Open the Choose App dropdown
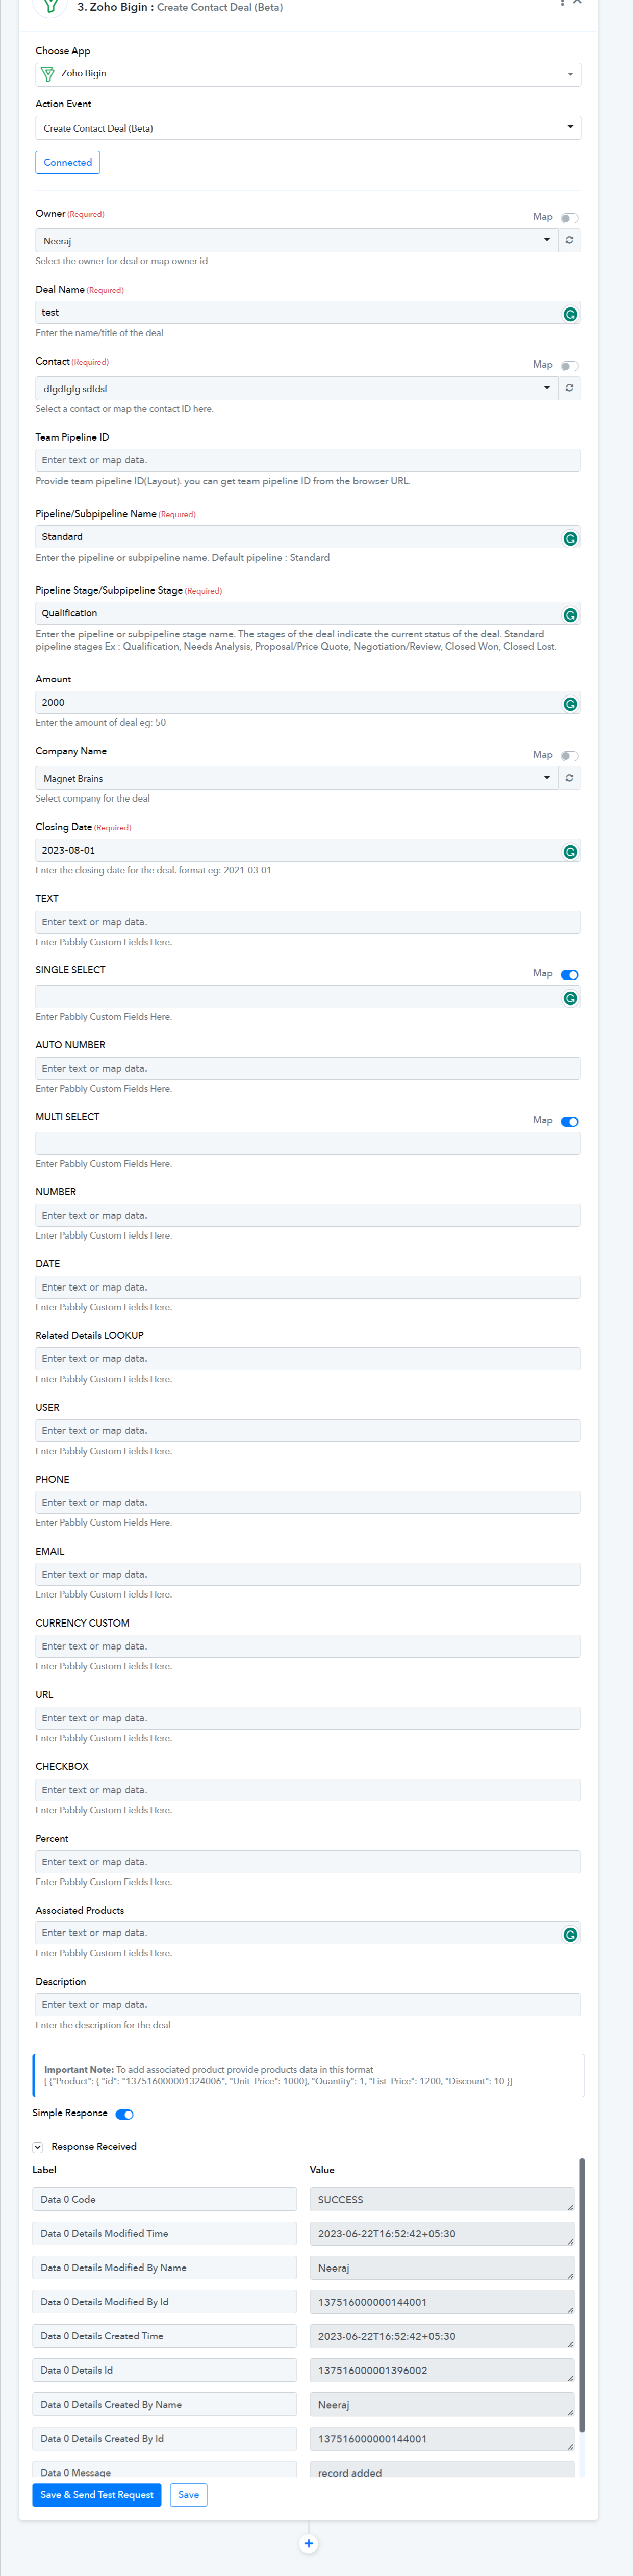Image resolution: width=633 pixels, height=2576 pixels. (x=308, y=74)
